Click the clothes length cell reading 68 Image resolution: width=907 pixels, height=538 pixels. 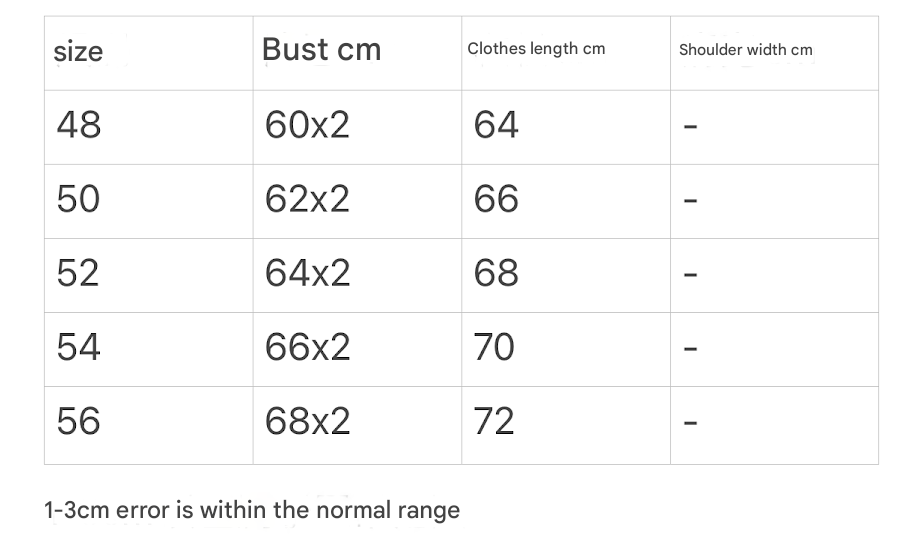pyautogui.click(x=496, y=273)
